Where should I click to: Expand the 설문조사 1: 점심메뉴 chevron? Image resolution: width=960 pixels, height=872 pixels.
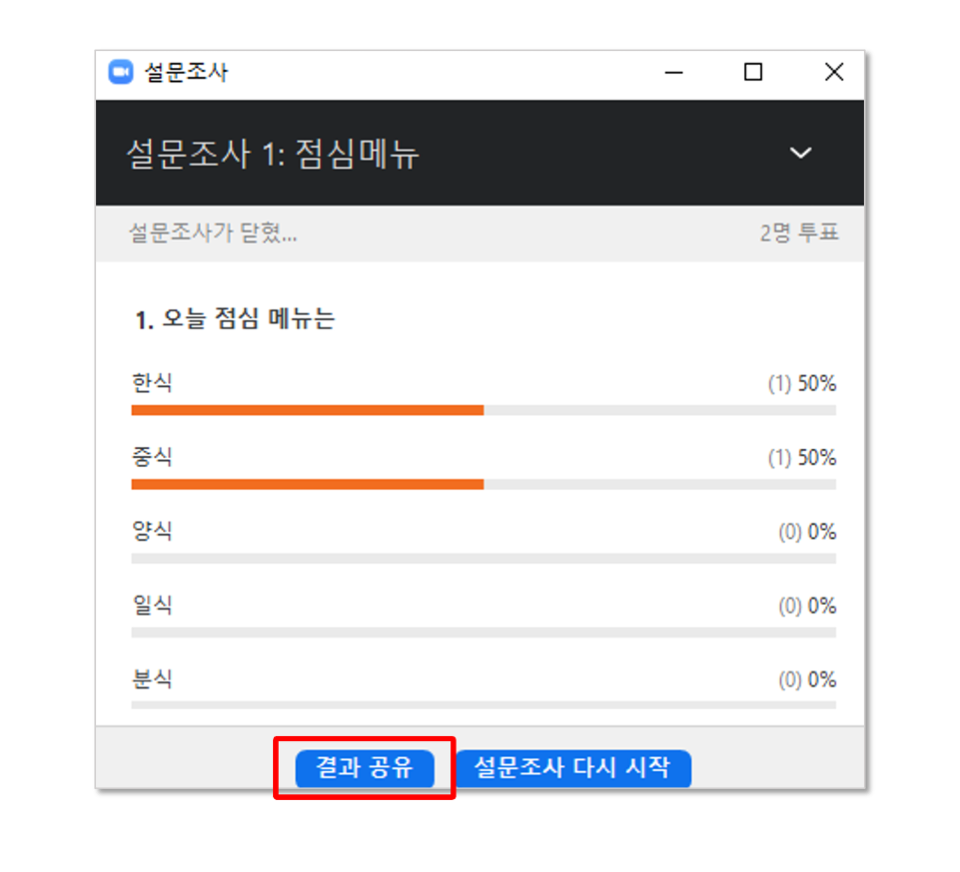(x=800, y=152)
